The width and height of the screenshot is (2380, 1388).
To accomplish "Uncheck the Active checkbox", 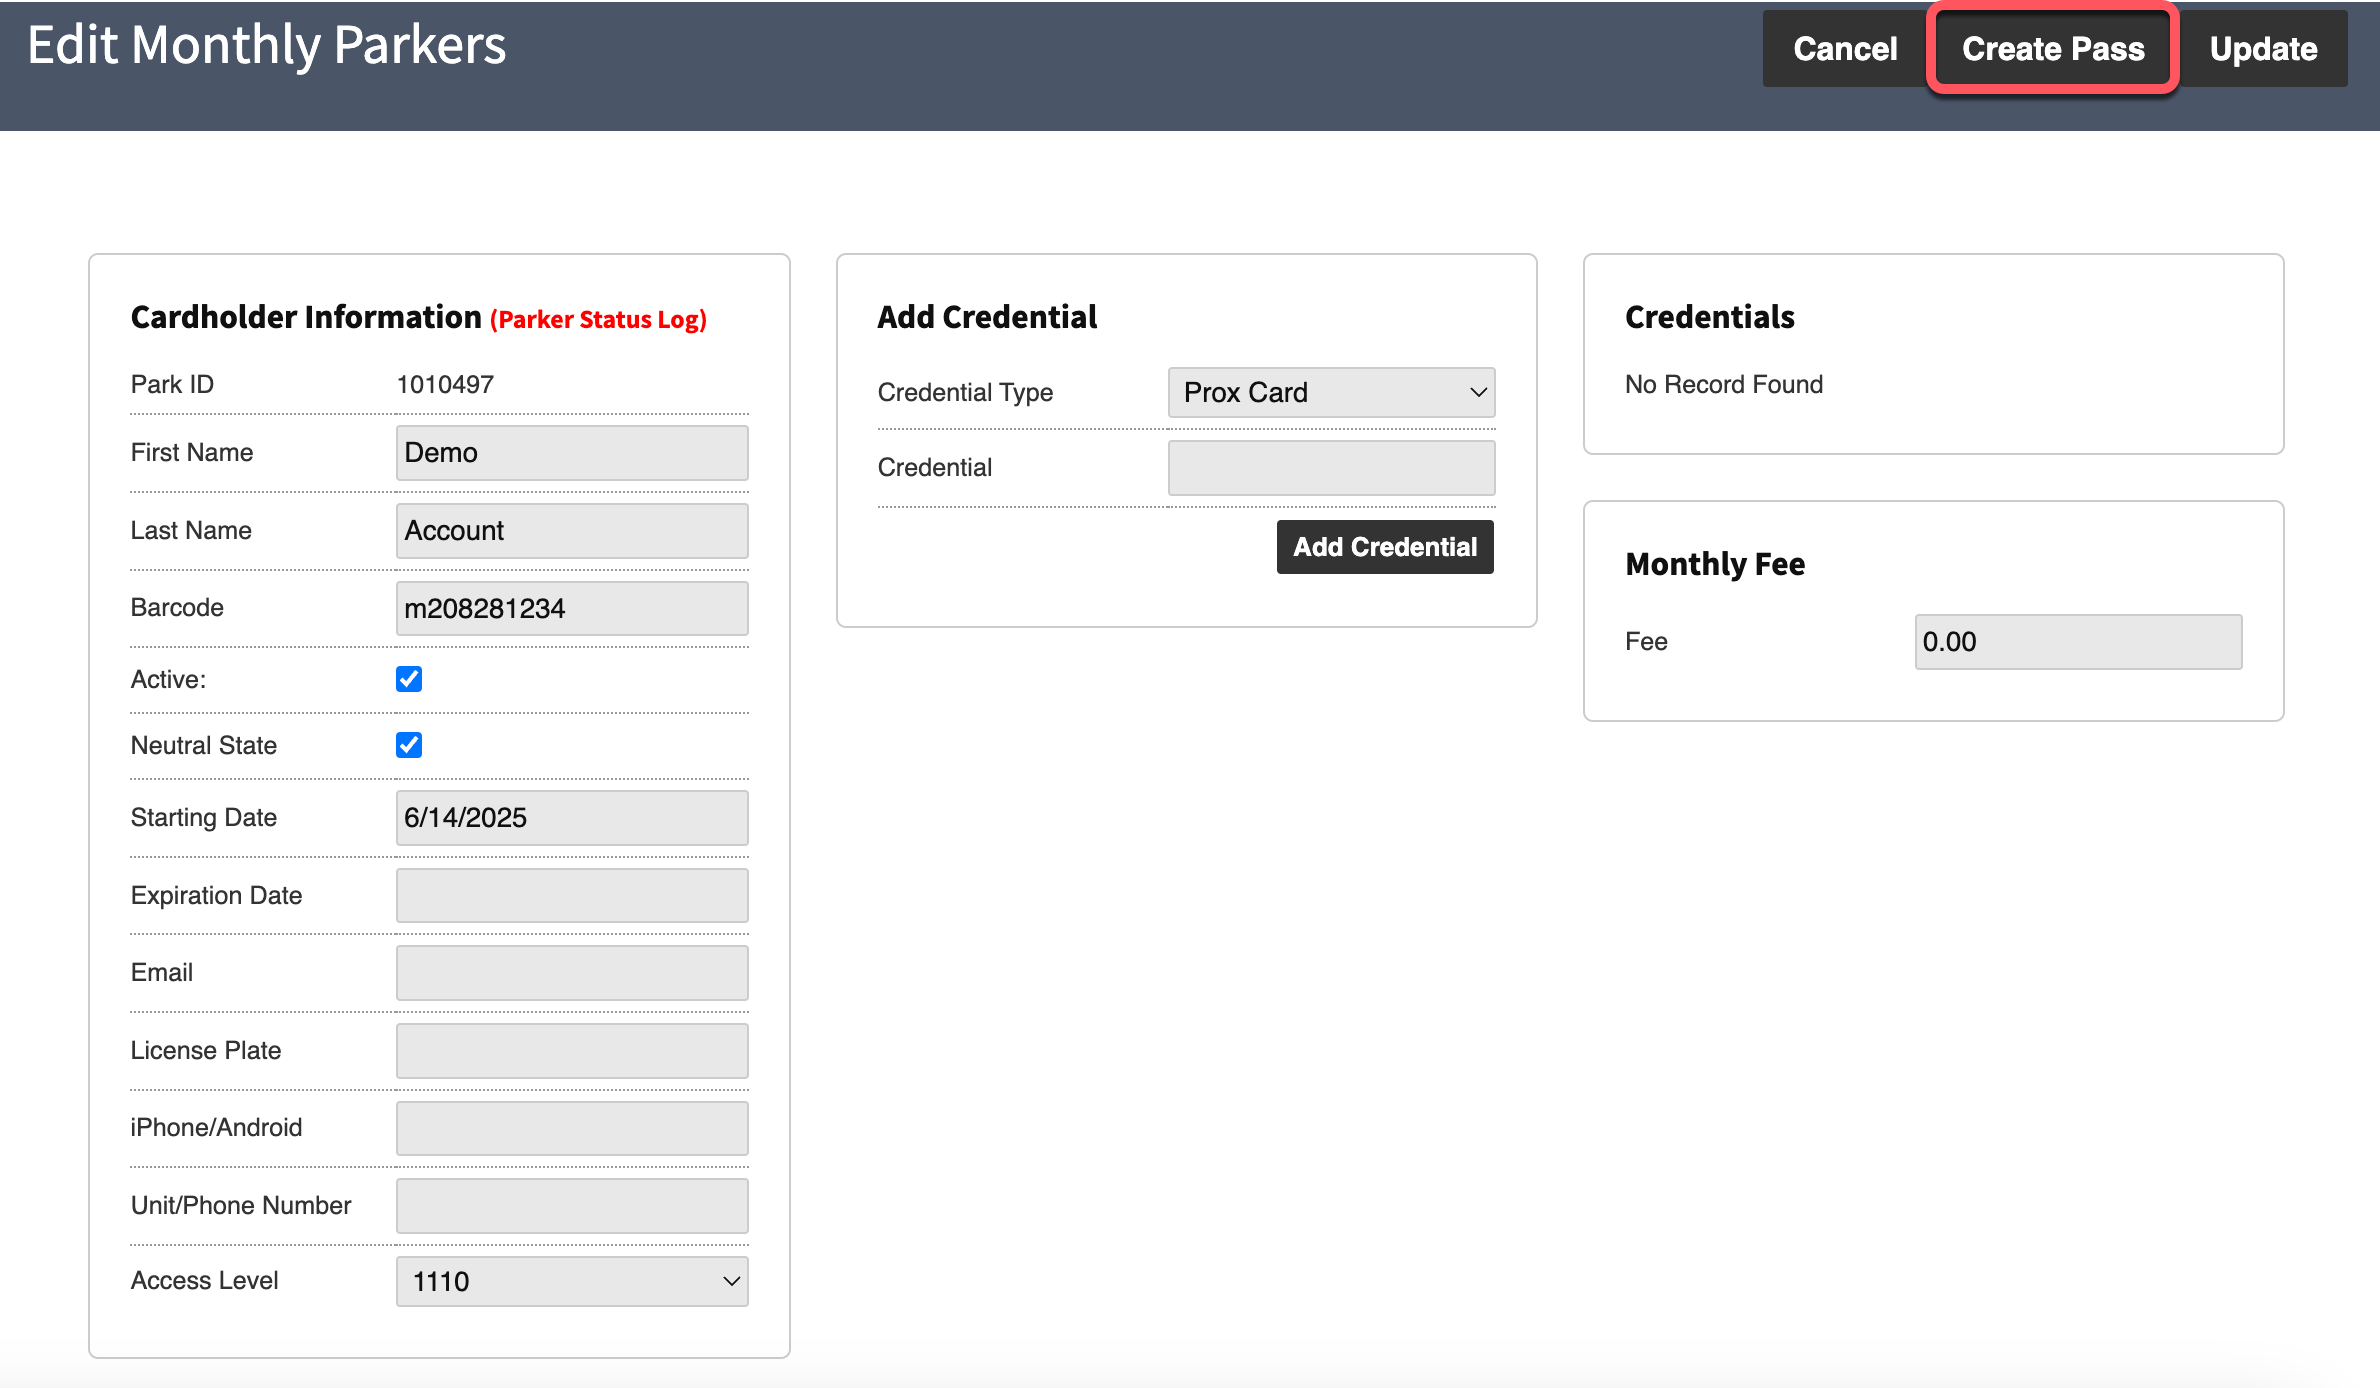I will [409, 679].
